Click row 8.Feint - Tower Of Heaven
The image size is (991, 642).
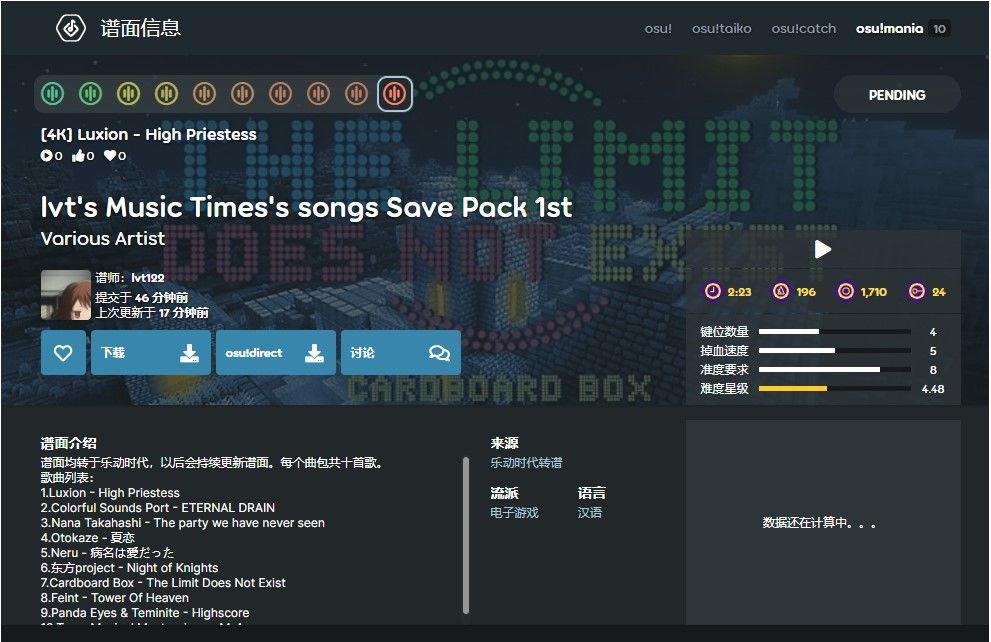[114, 598]
